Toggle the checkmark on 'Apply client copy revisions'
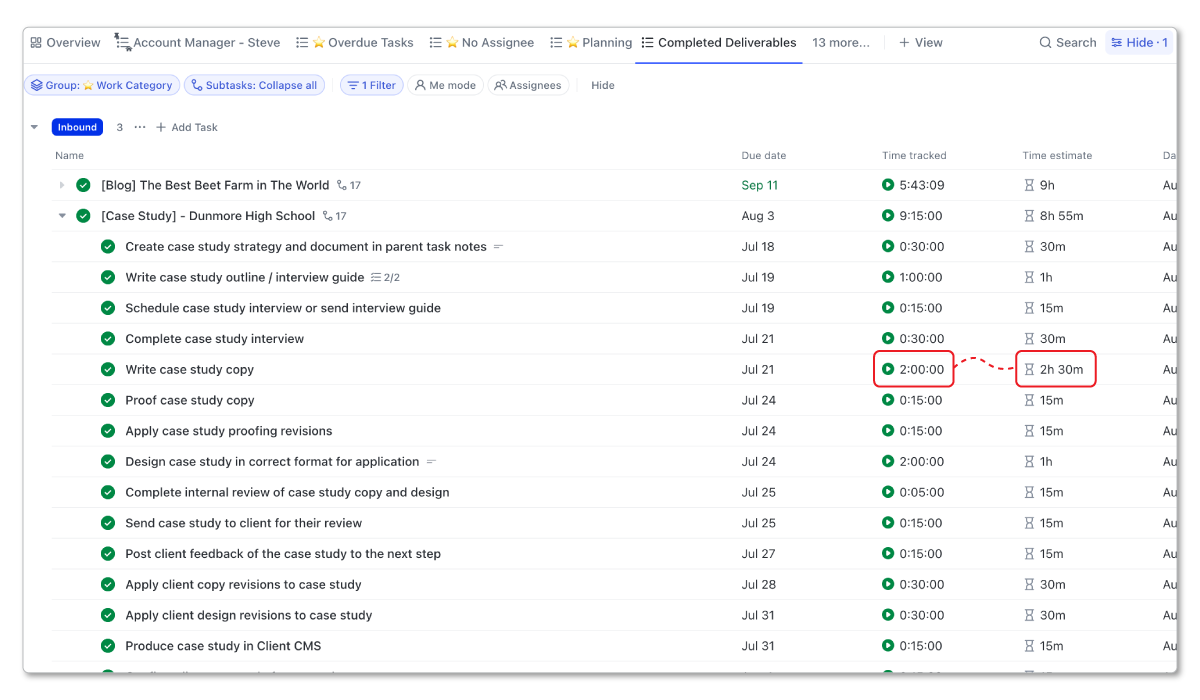1200x700 pixels. (108, 584)
